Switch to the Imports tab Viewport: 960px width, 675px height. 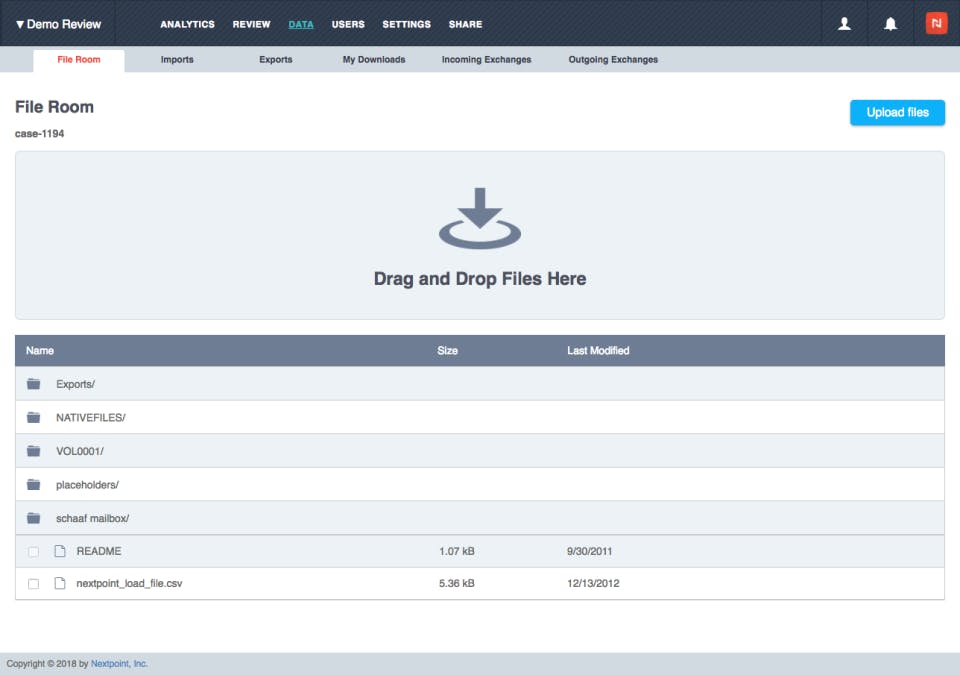click(177, 59)
